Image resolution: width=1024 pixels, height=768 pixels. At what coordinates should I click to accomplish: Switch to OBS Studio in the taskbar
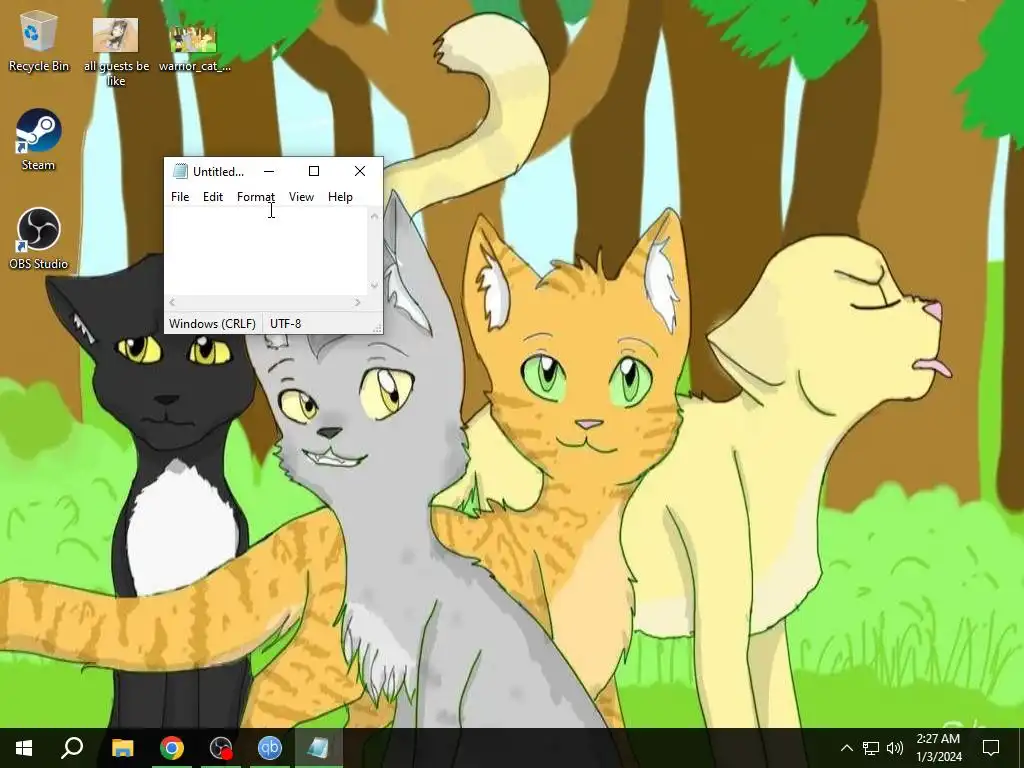[221, 748]
